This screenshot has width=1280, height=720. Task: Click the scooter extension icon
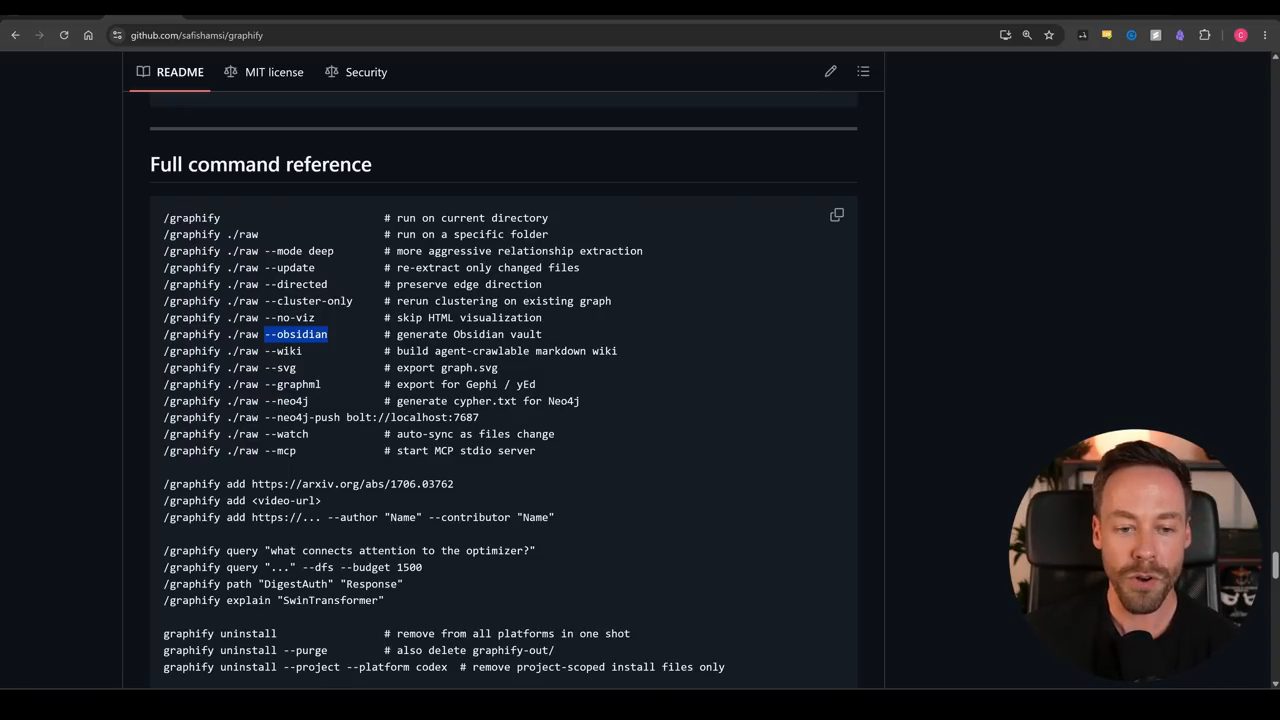(x=1082, y=35)
